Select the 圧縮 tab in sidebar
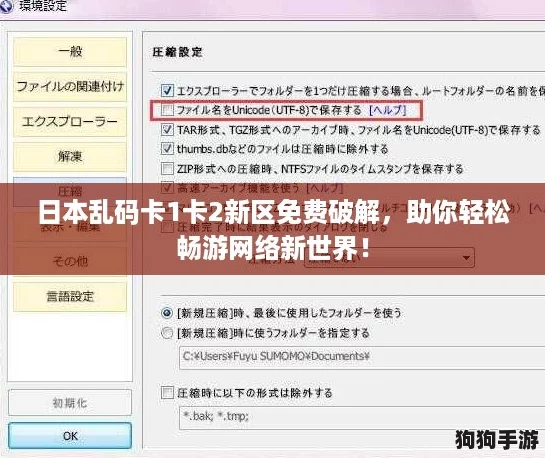The height and width of the screenshot is (458, 545). 70,191
